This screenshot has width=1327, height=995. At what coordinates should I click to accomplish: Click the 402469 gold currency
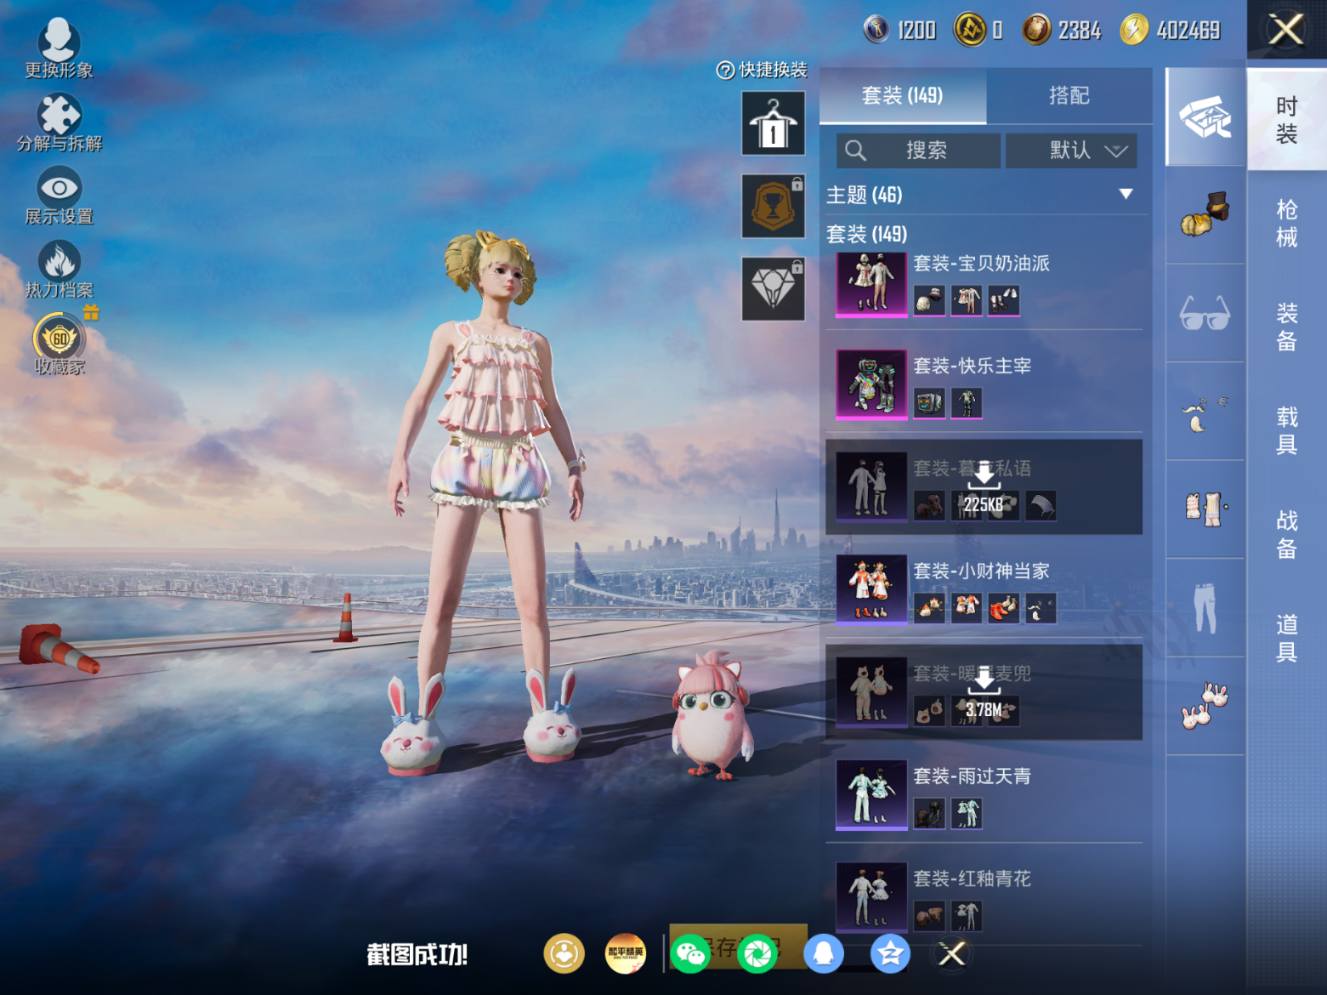(x=1170, y=30)
